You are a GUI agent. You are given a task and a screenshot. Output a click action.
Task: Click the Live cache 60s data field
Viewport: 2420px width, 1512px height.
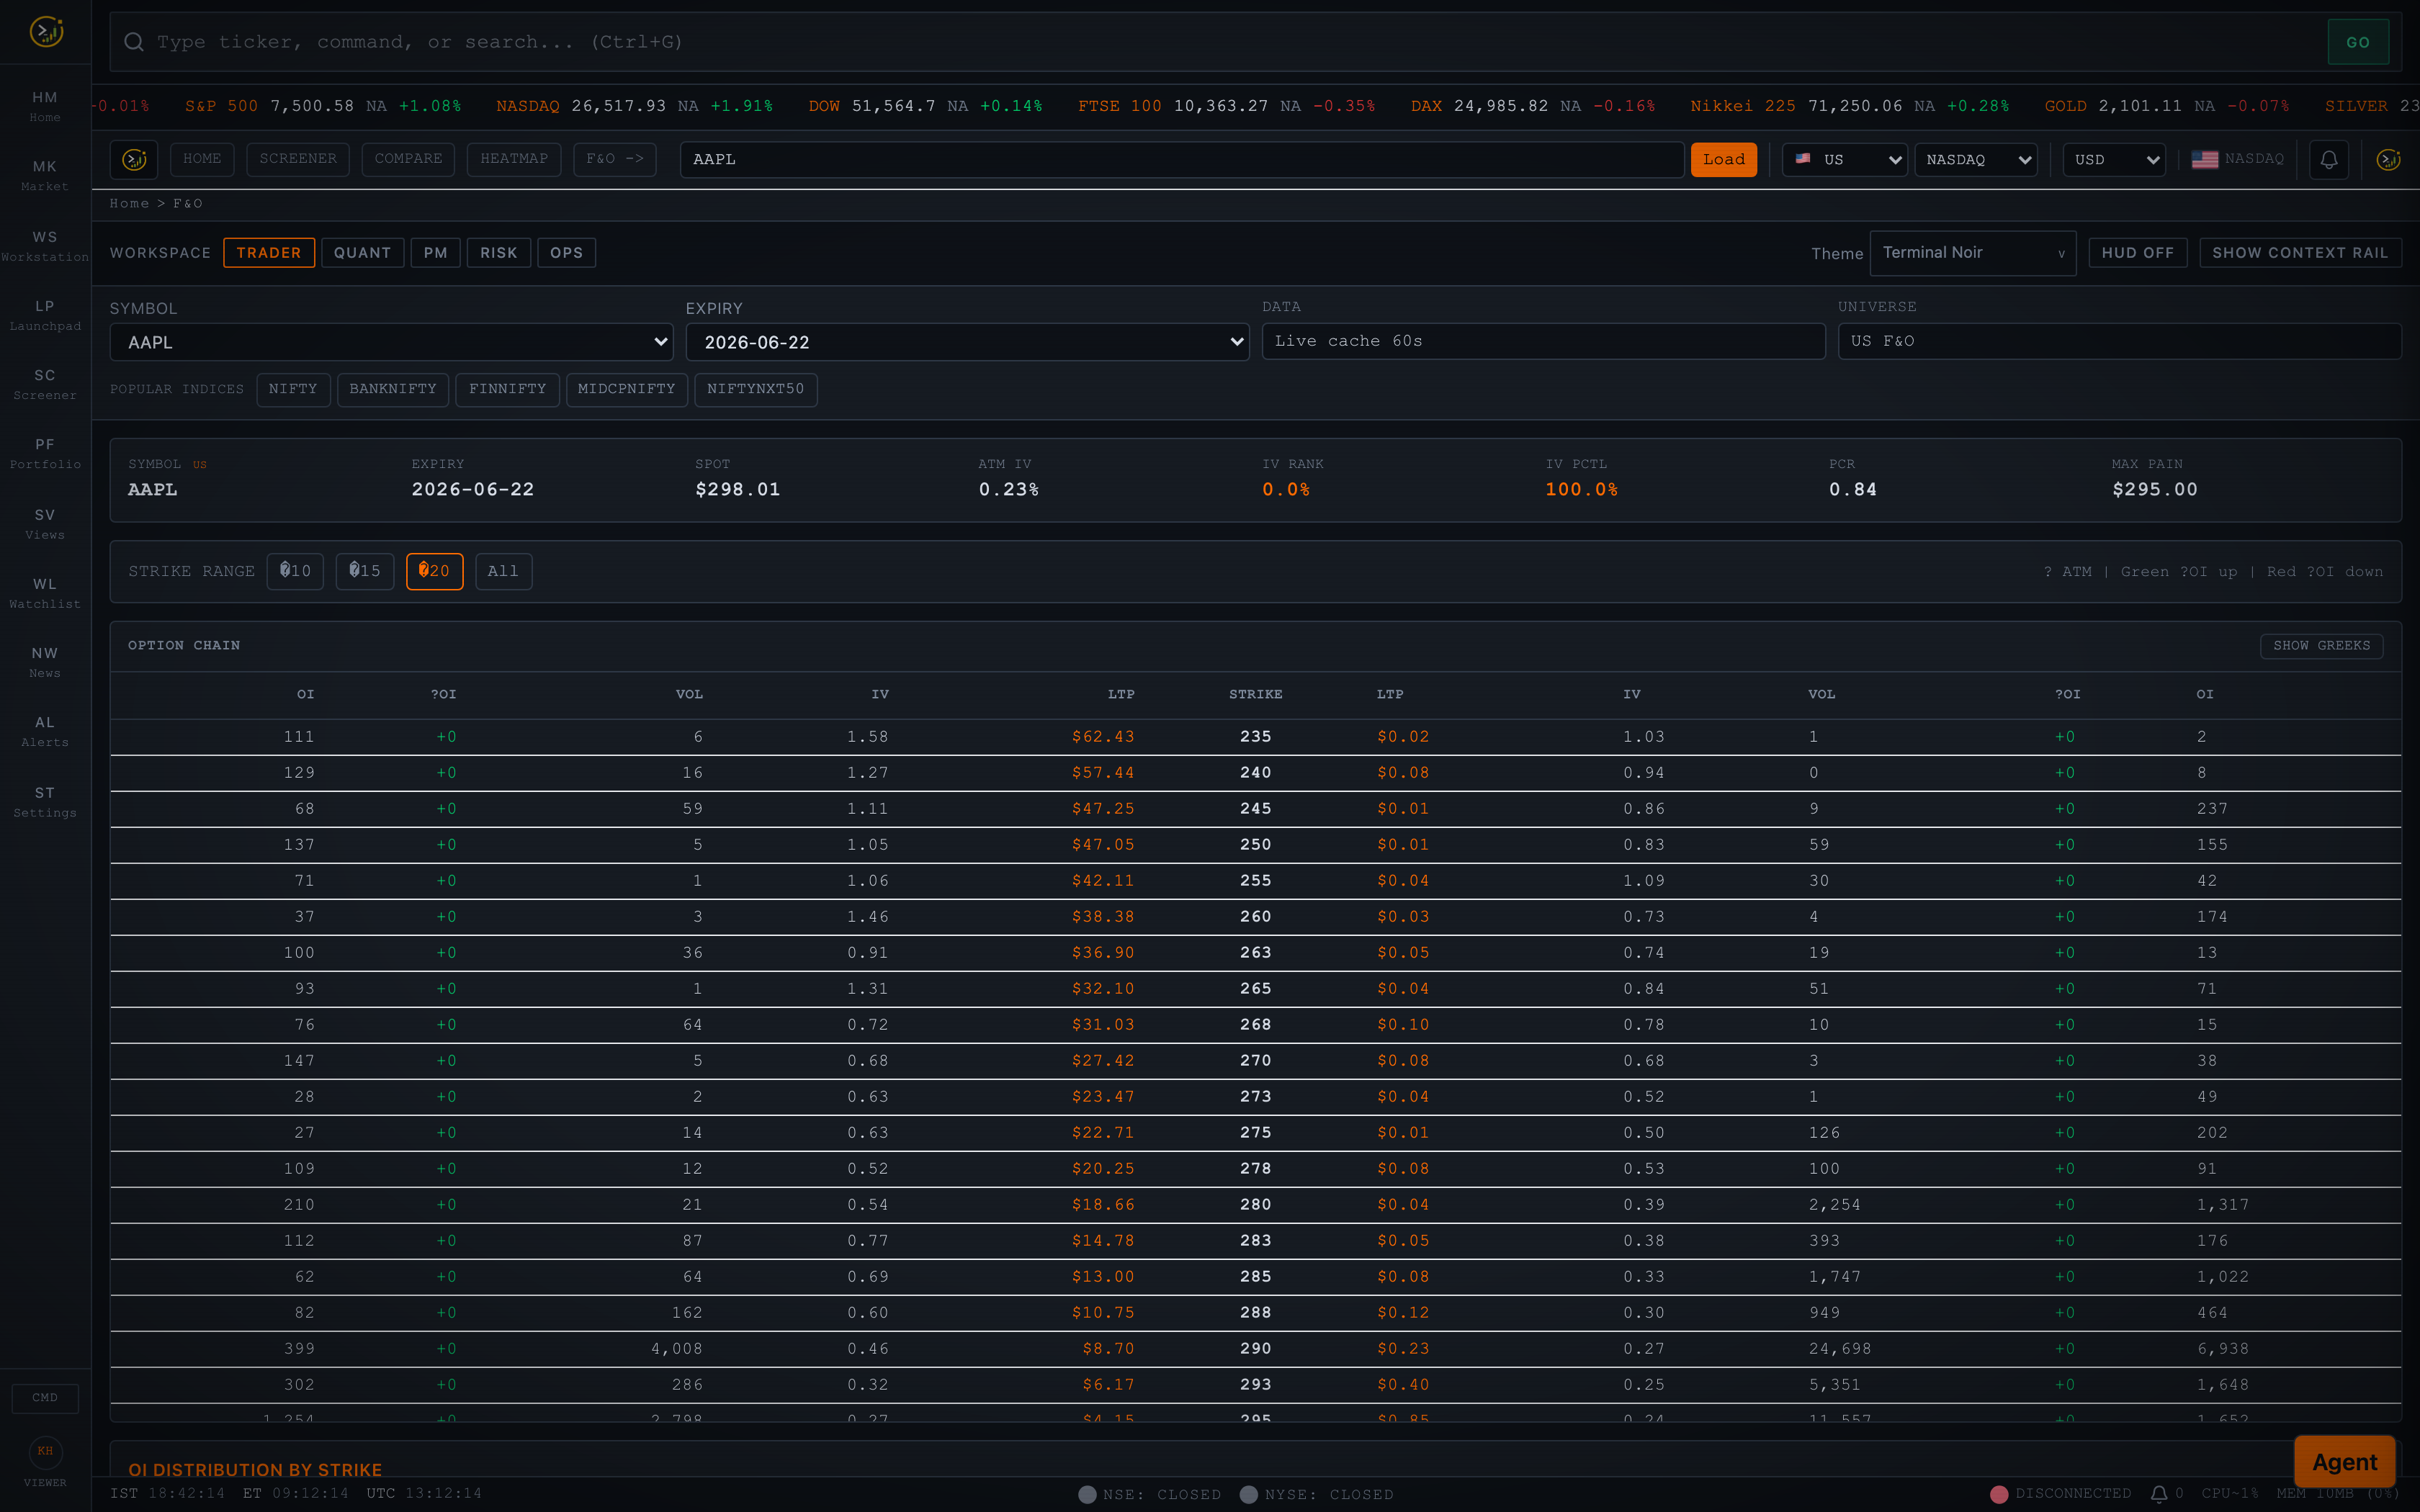[x=1543, y=341]
